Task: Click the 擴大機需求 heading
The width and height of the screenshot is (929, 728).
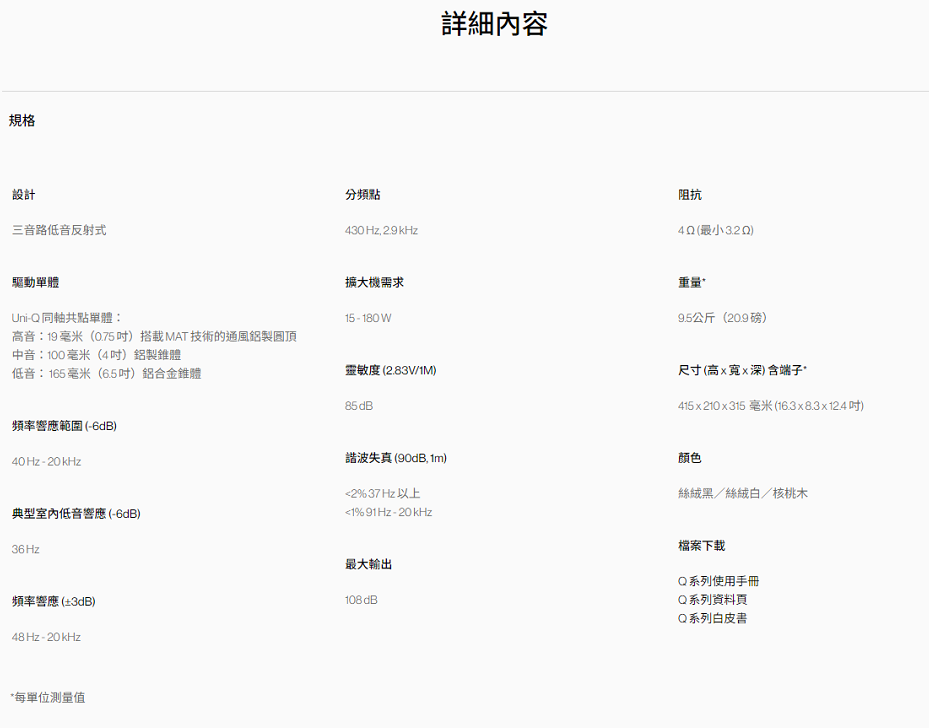Action: point(374,283)
